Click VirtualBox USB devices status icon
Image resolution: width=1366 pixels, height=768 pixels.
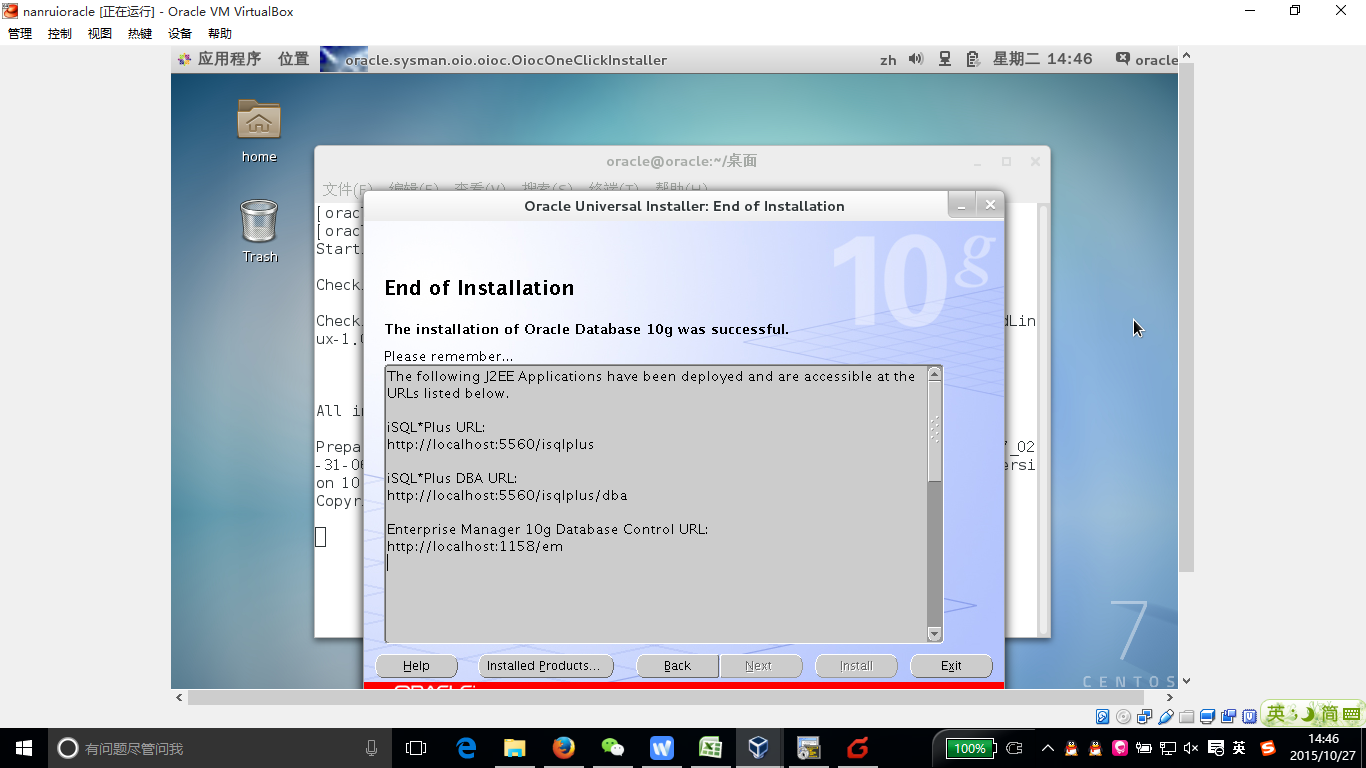click(x=1165, y=716)
